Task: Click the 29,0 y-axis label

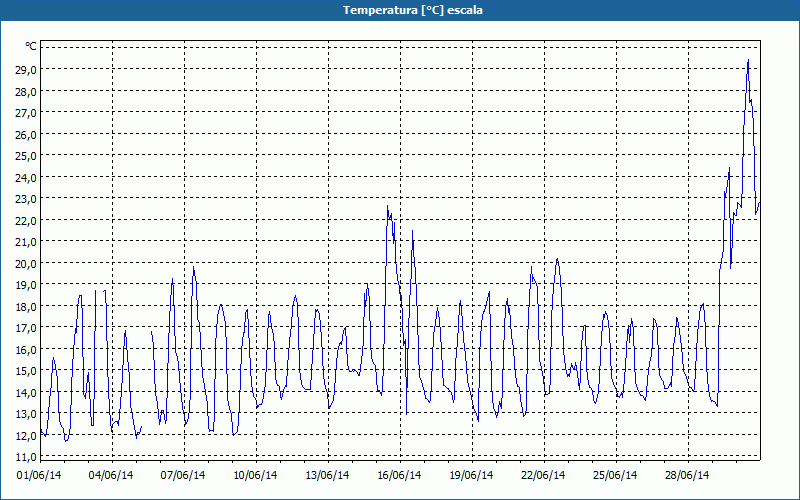Action: point(26,70)
